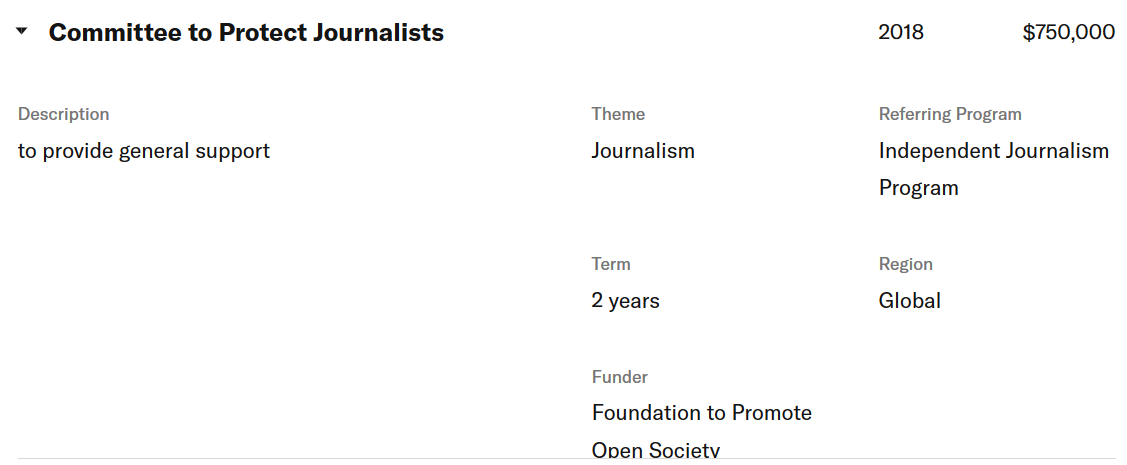1127x465 pixels.
Task: Click the Term label
Action: pos(611,264)
